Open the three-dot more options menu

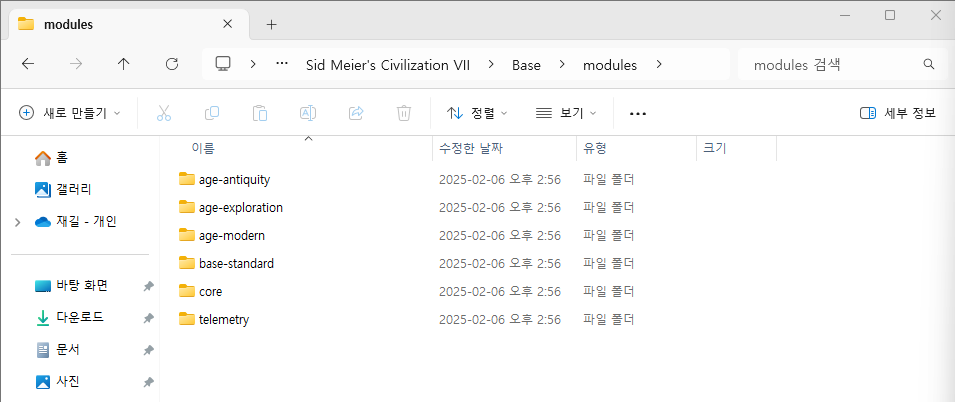pos(638,113)
